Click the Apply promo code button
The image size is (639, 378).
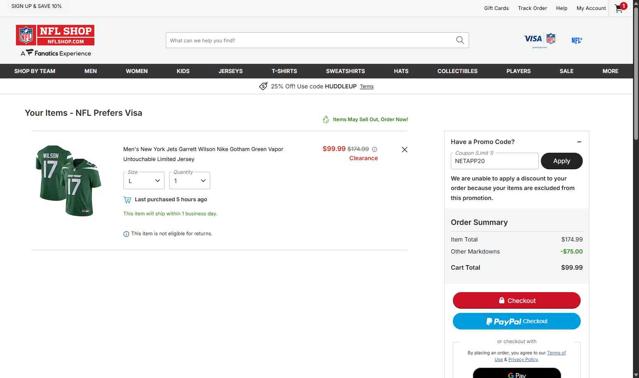tap(562, 161)
